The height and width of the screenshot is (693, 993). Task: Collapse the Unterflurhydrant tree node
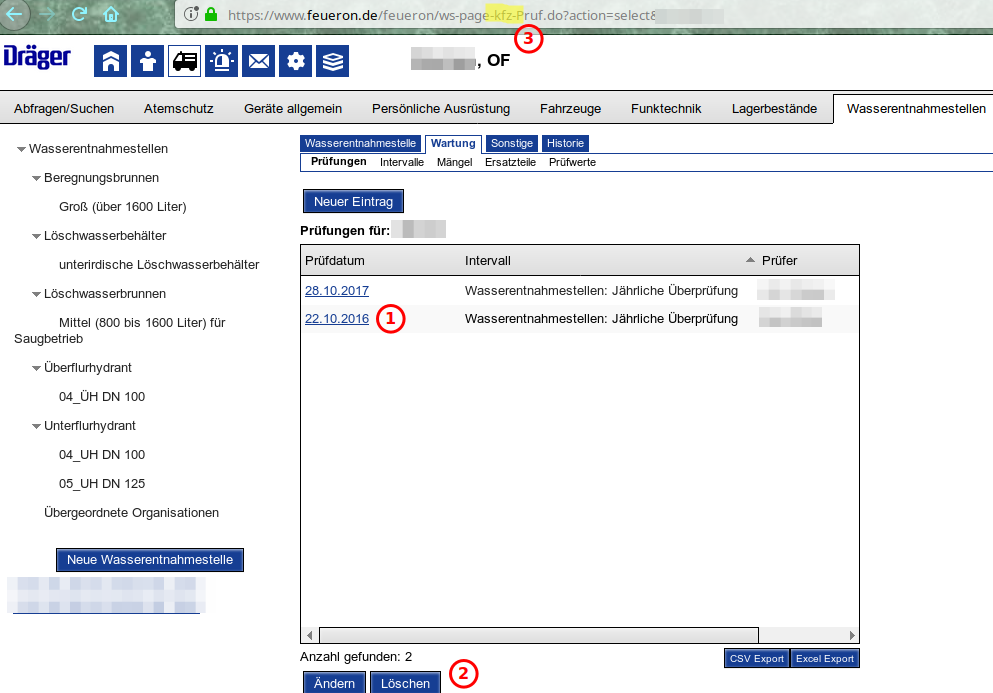pos(36,427)
